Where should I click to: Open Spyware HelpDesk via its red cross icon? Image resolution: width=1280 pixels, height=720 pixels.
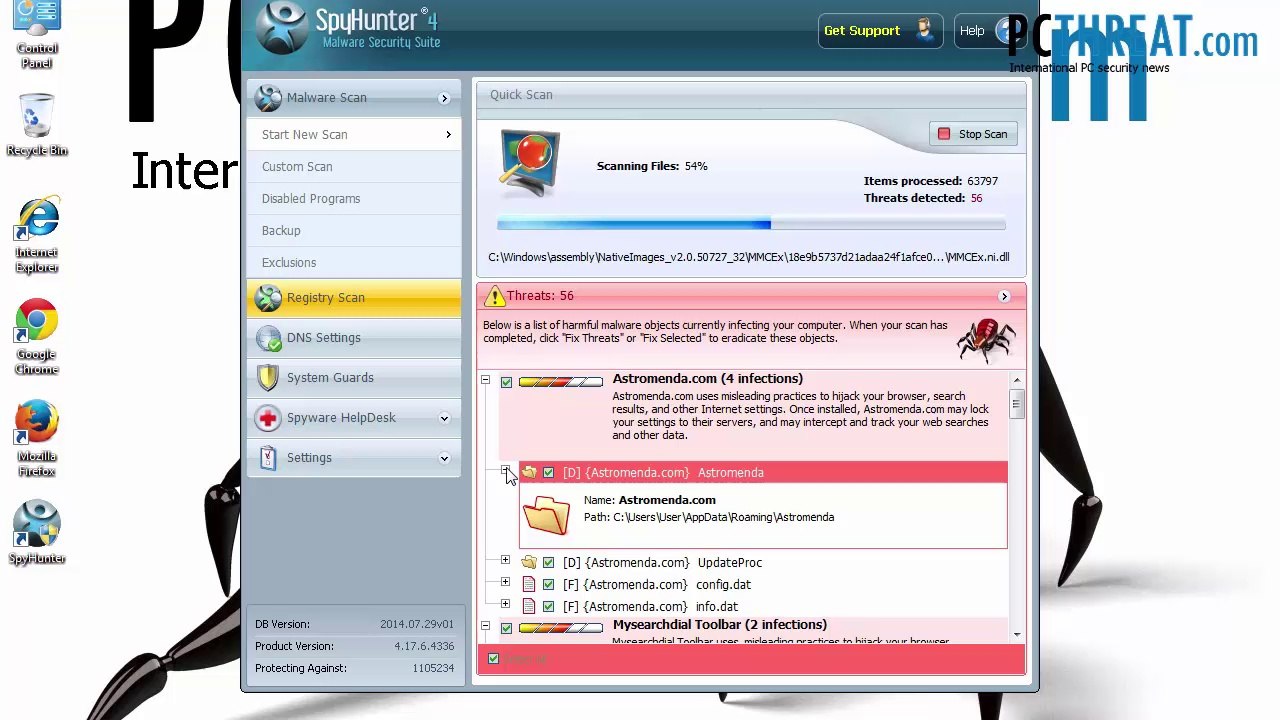[268, 418]
